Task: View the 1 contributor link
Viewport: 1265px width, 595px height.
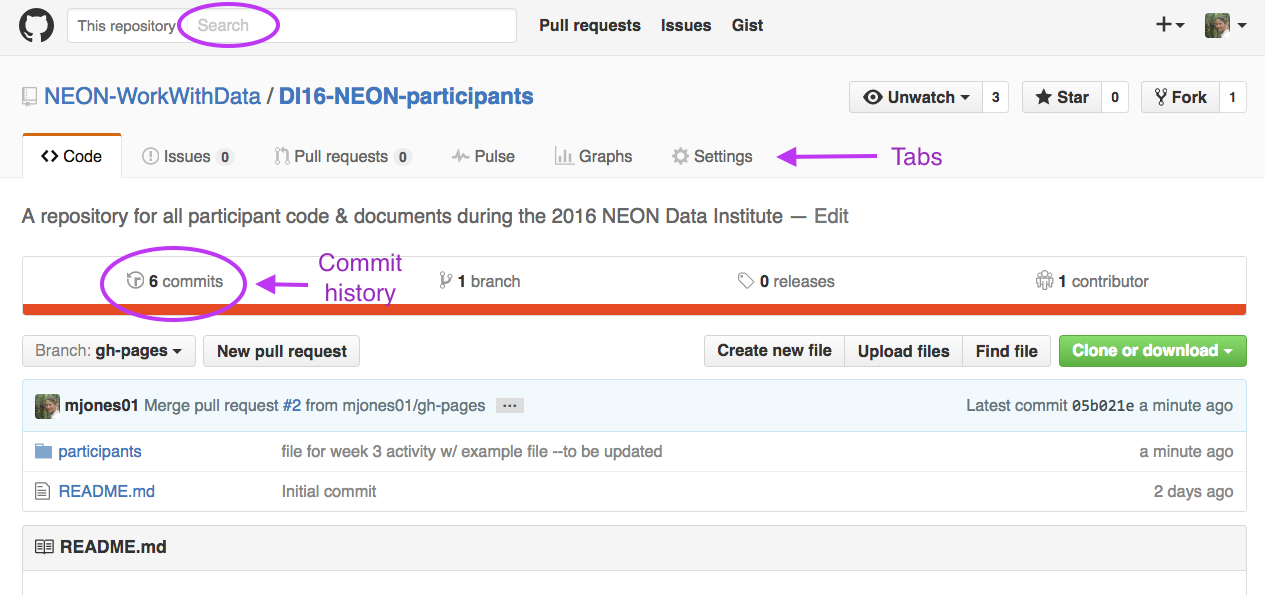Action: coord(1093,282)
